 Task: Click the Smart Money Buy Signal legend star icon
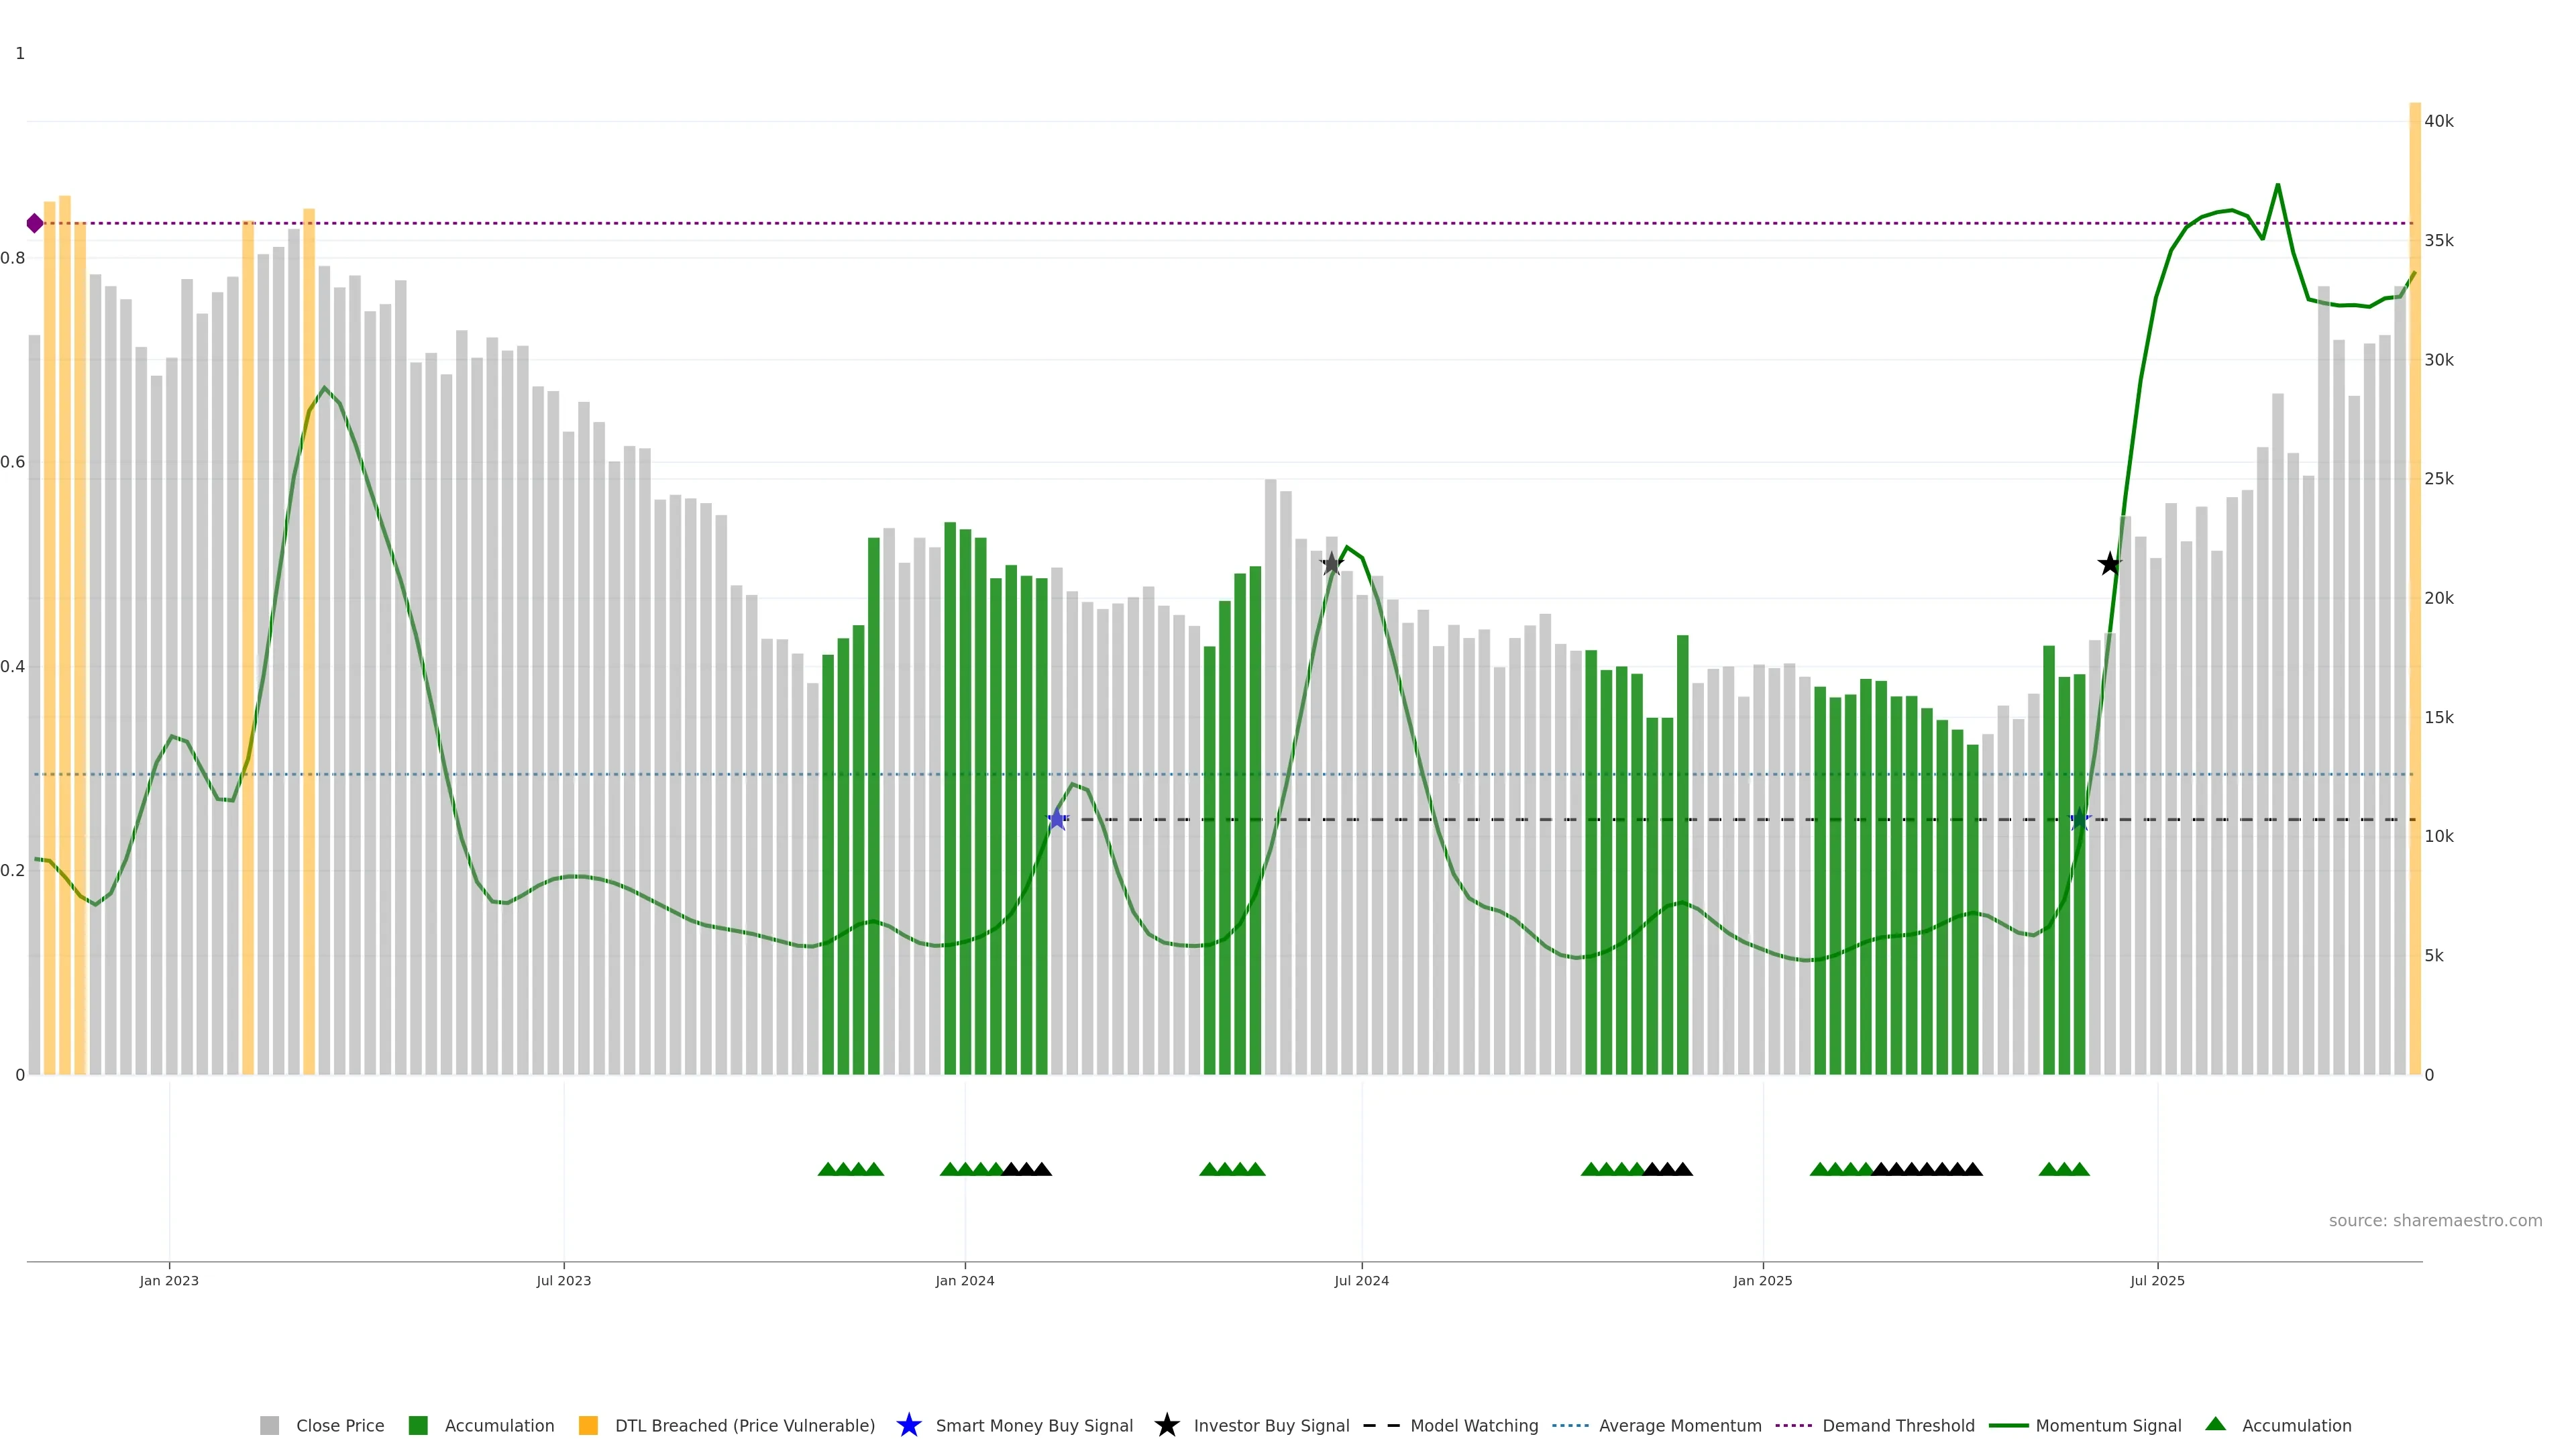pos(908,1425)
